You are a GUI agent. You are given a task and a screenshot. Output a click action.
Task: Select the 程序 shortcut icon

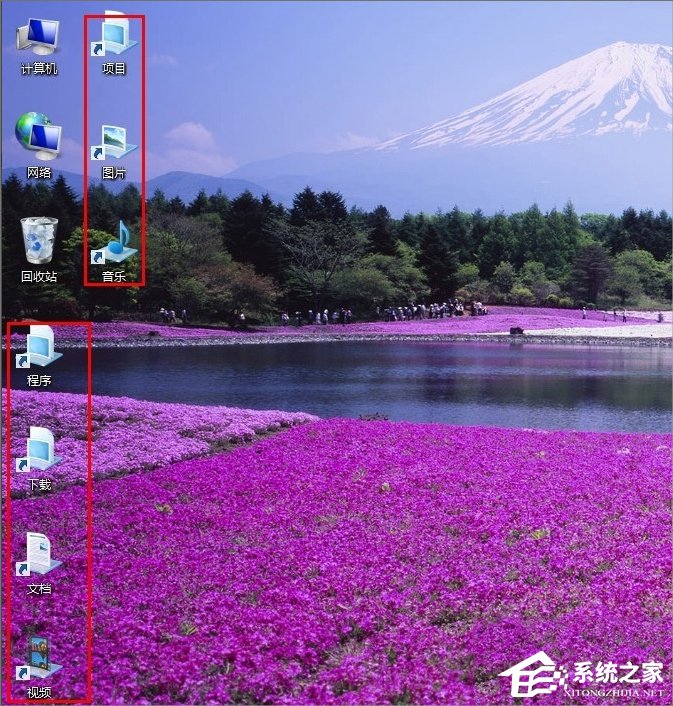[x=39, y=347]
